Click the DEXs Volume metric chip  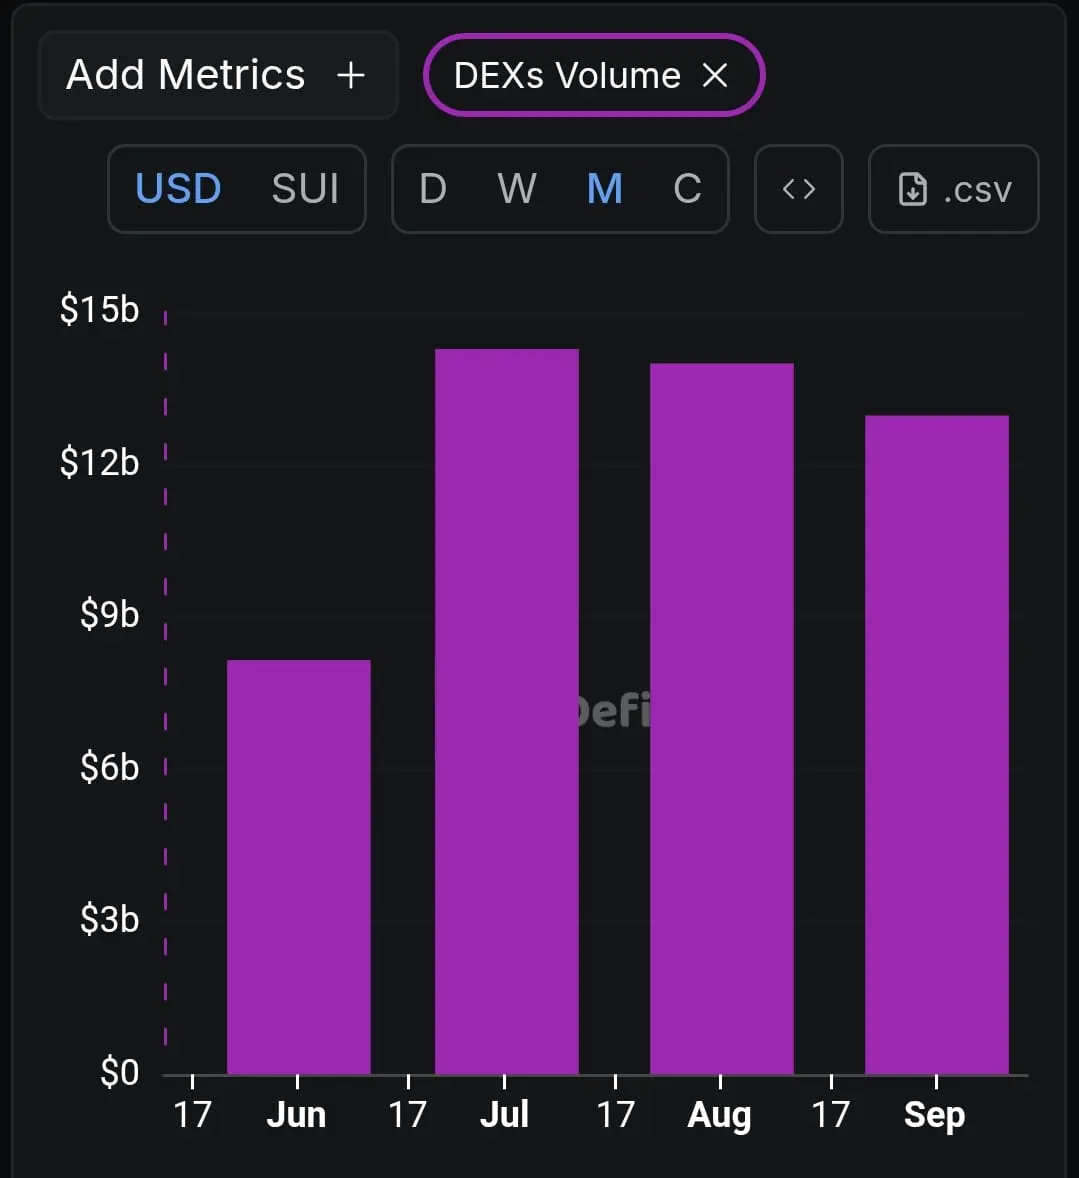pos(594,75)
